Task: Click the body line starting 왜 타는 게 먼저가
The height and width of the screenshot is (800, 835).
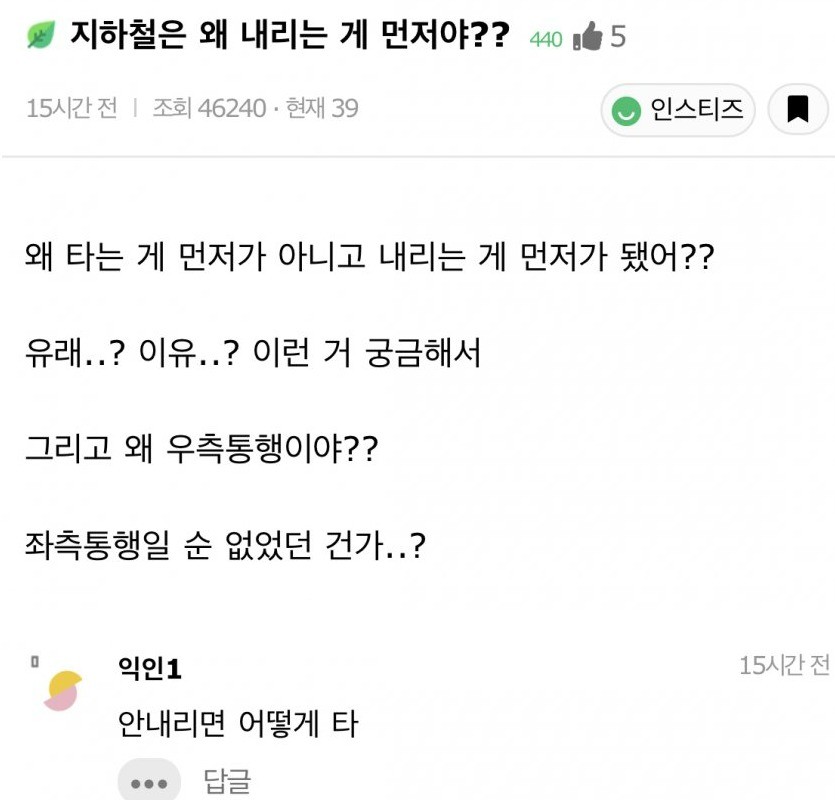Action: pyautogui.click(x=370, y=261)
